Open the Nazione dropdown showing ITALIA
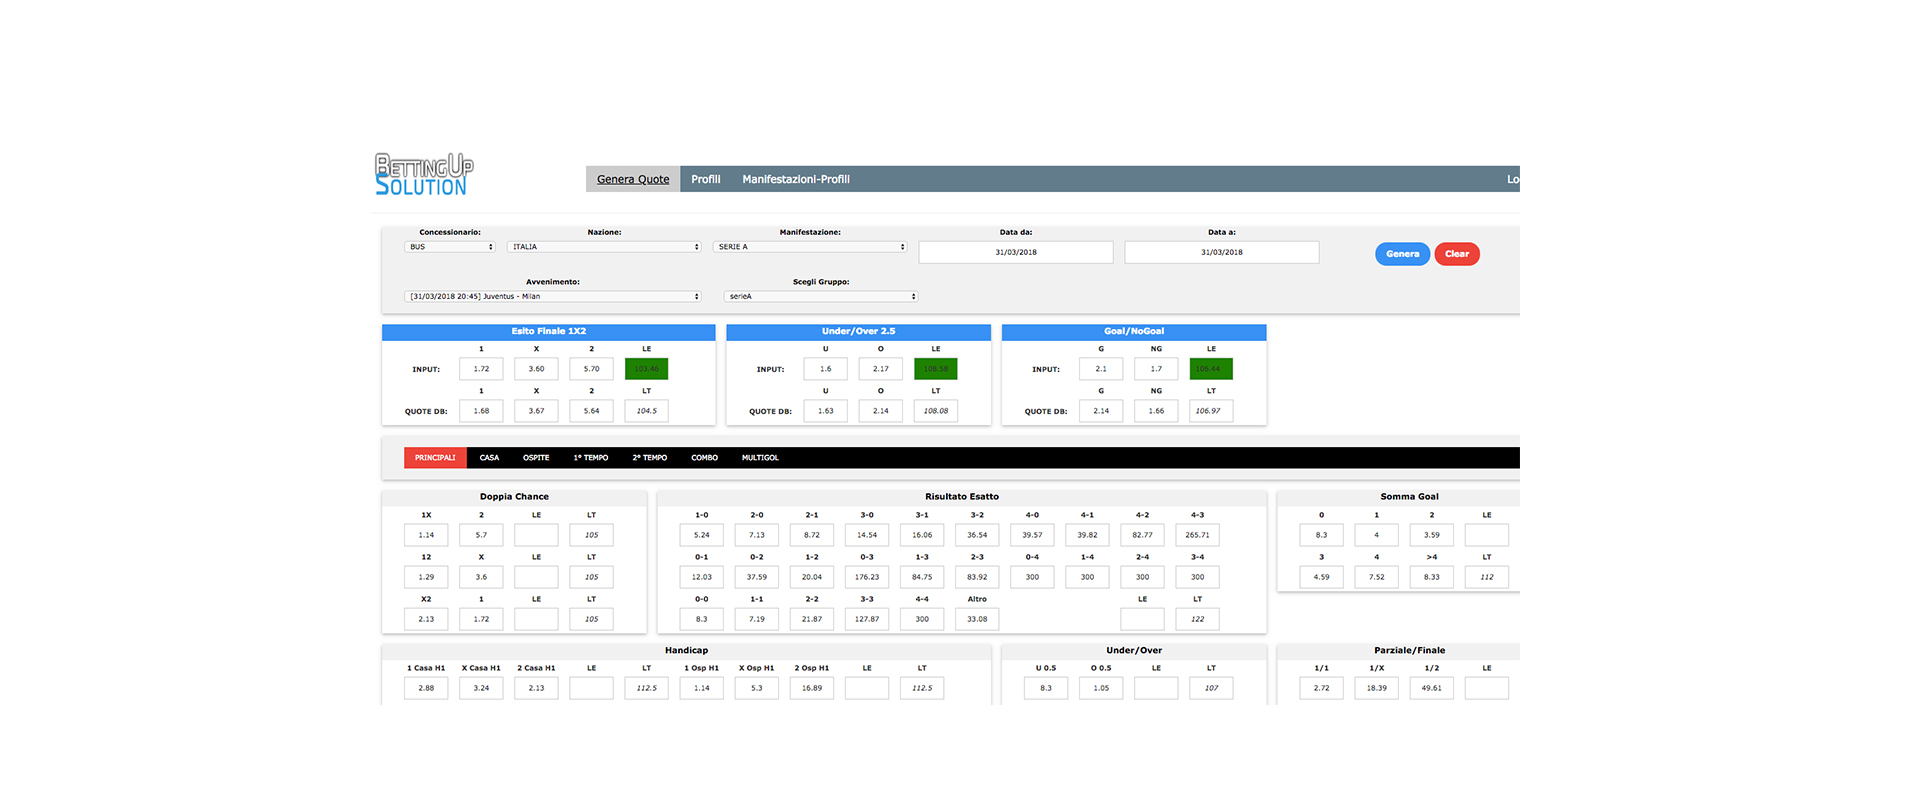This screenshot has height=794, width=1920. point(604,247)
